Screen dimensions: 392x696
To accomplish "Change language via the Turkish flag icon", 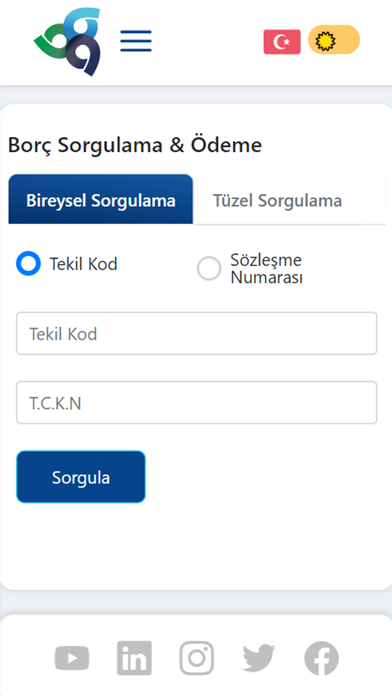I will click(282, 42).
